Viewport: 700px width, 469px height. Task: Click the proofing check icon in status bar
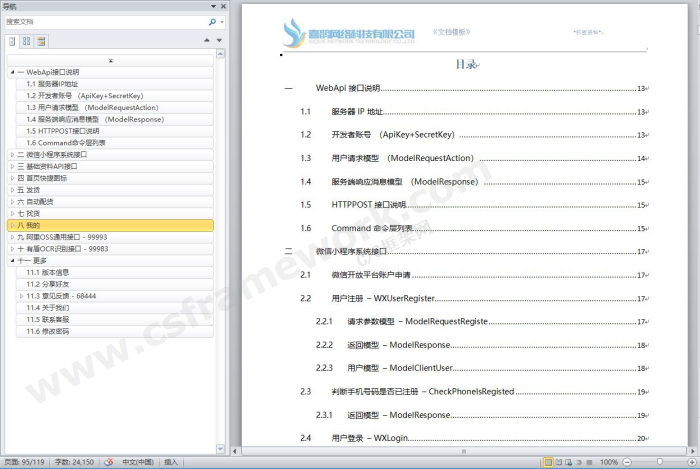(109, 462)
